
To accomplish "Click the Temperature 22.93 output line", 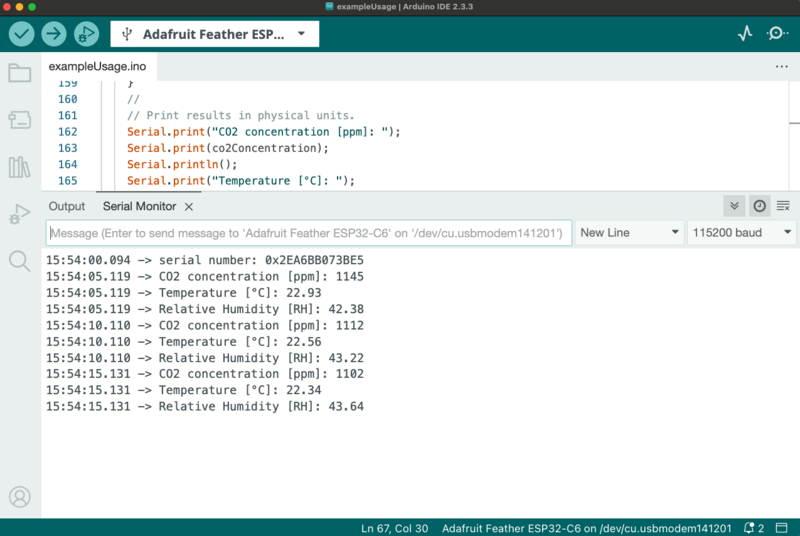I will tap(184, 293).
